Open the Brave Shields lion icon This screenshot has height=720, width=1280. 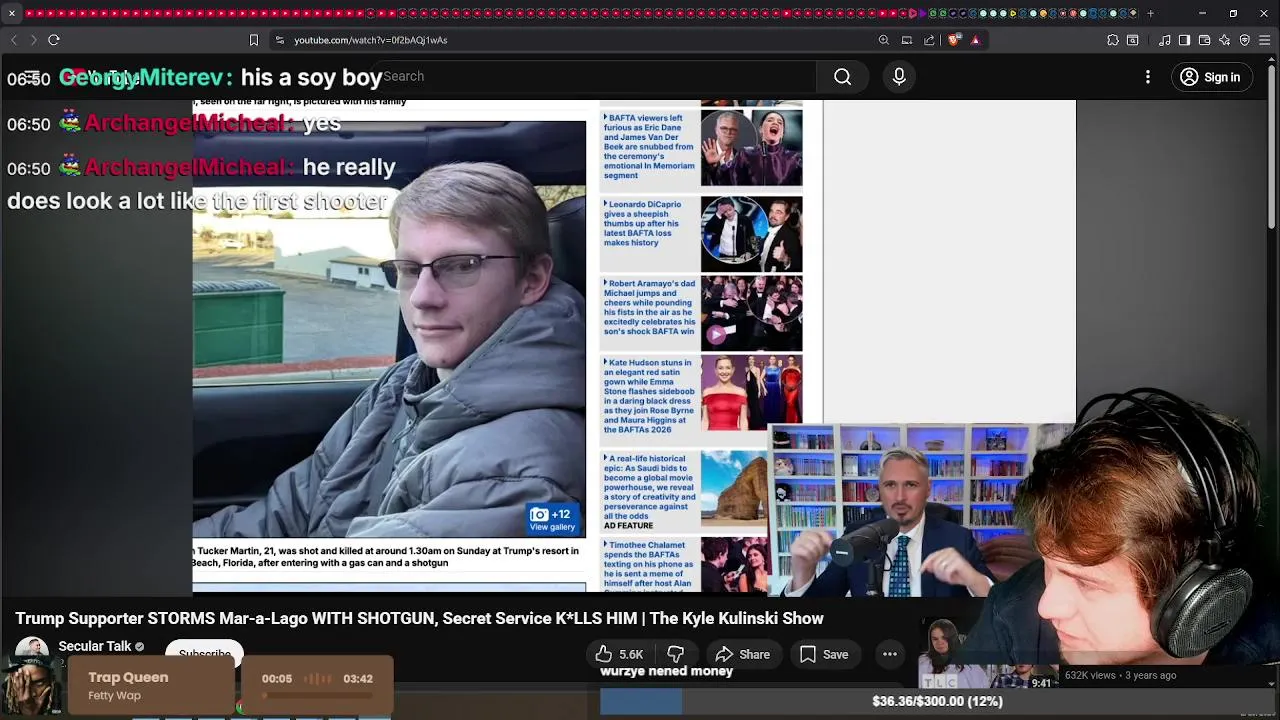[x=954, y=40]
